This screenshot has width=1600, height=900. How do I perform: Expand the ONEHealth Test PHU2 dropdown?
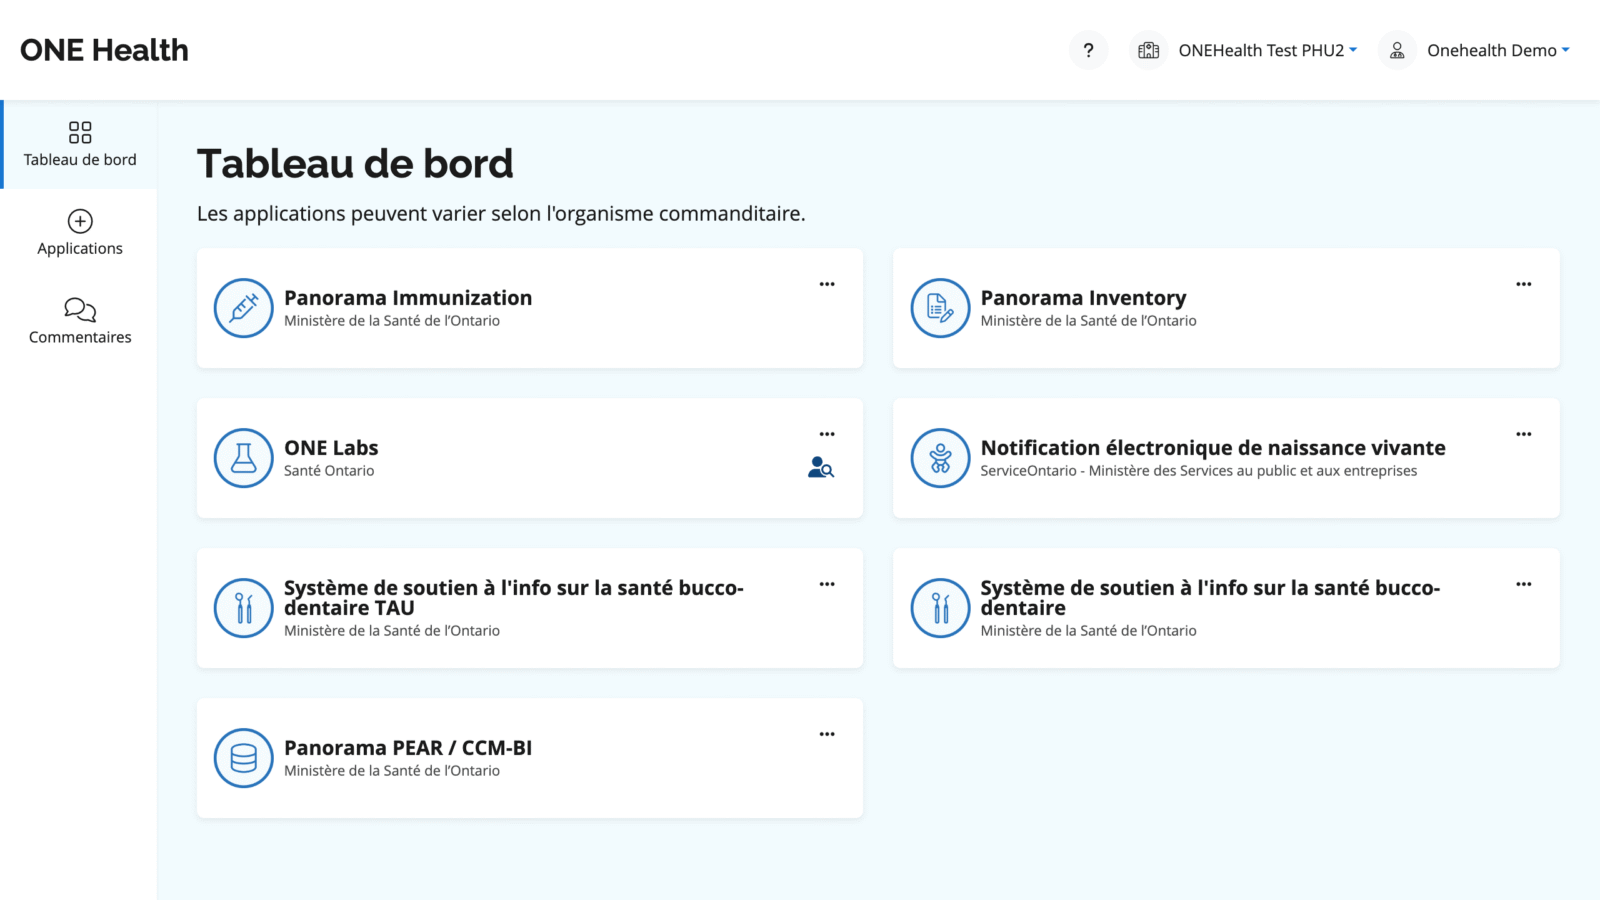1268,50
